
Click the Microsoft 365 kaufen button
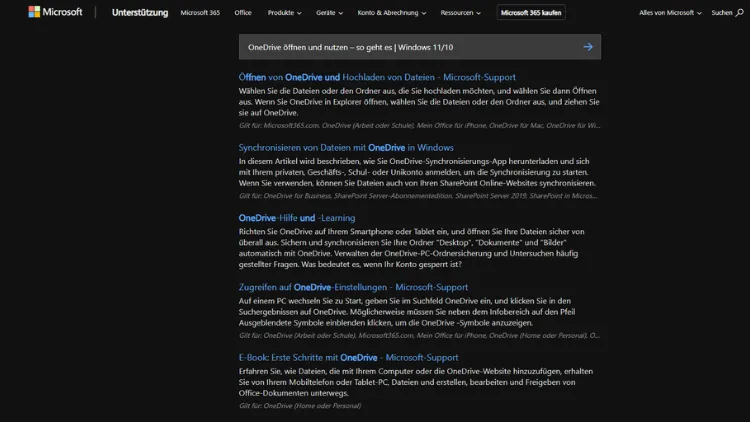(531, 12)
